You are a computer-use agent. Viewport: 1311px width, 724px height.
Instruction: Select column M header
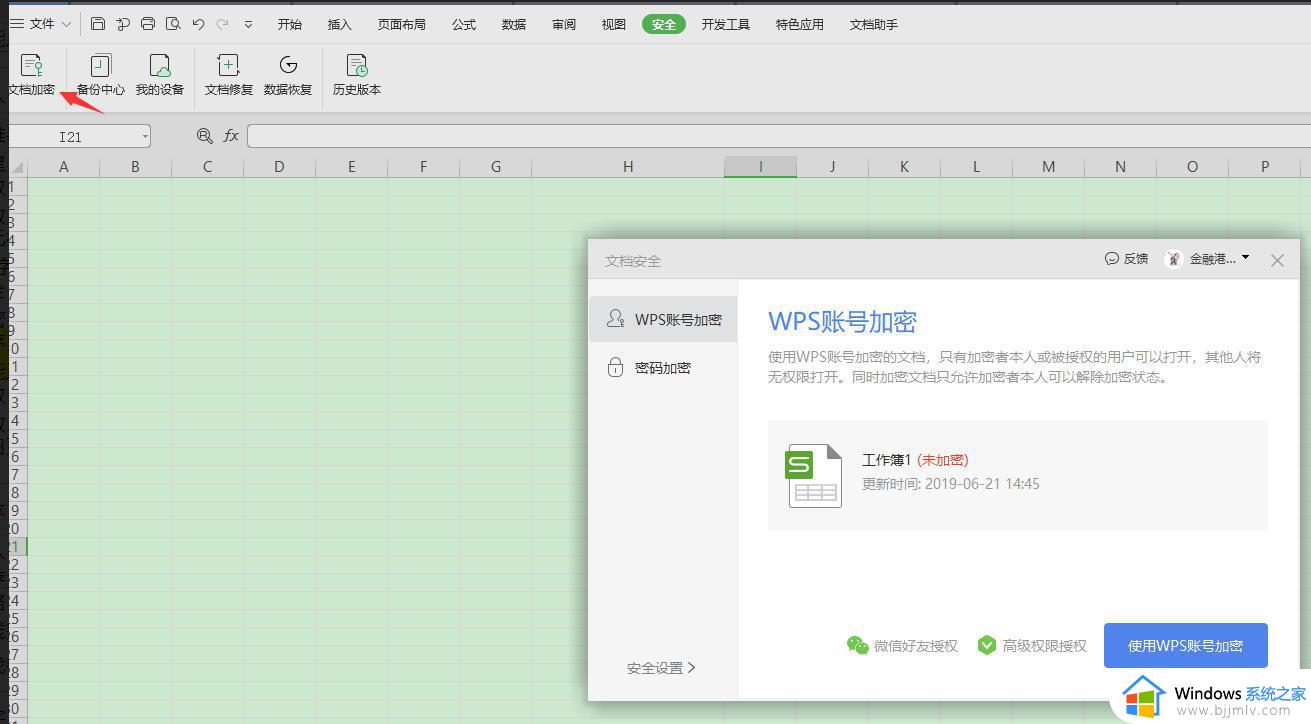1048,167
